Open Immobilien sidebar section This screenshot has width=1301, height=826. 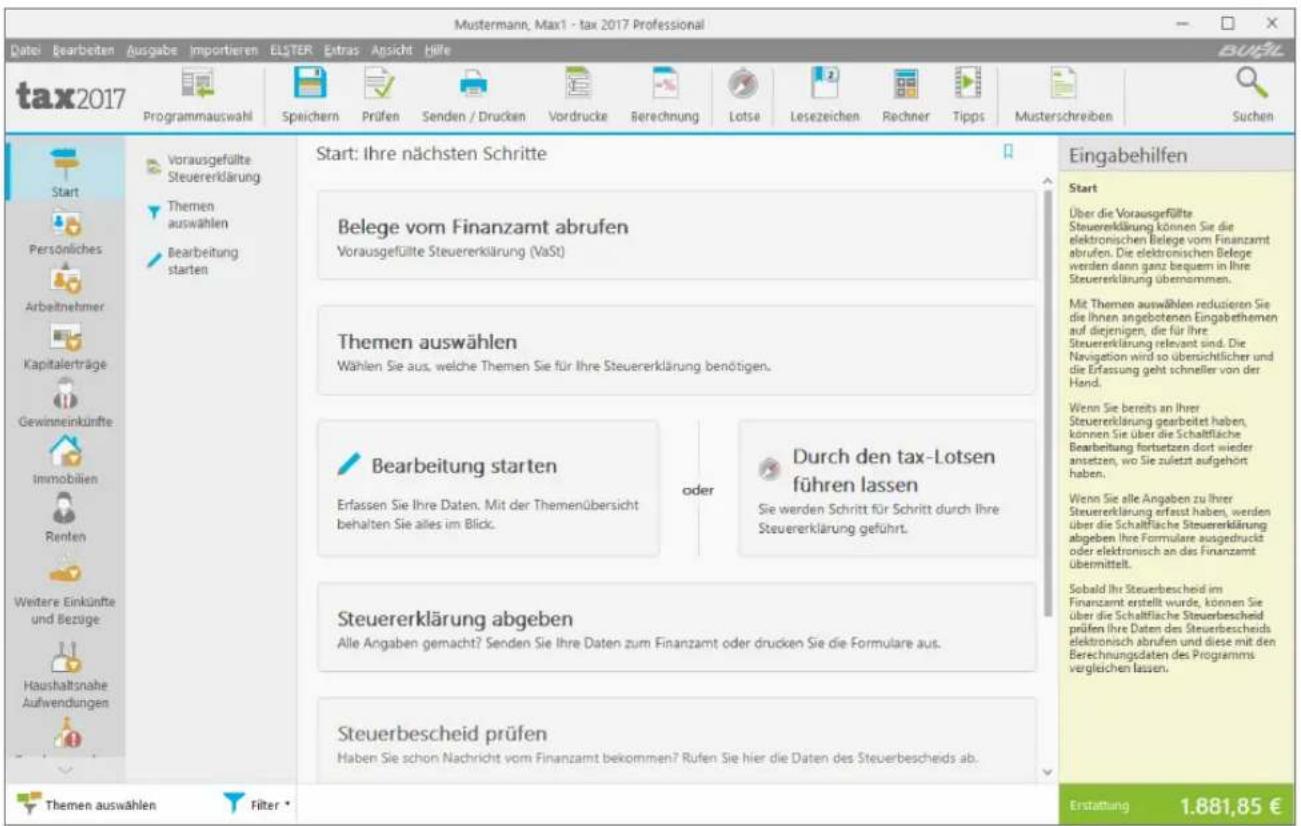pyautogui.click(x=65, y=460)
